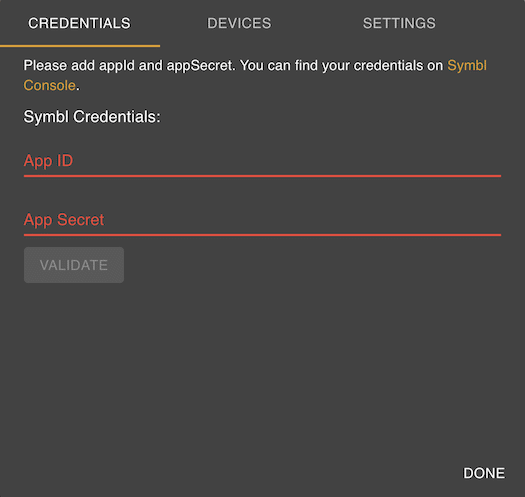Click the red underline beneath App Secret
This screenshot has height=497, width=525.
[x=262, y=235]
